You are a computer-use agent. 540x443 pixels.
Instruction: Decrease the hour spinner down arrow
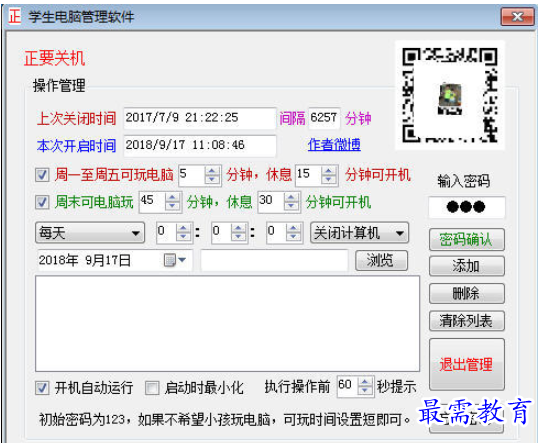pos(183,237)
